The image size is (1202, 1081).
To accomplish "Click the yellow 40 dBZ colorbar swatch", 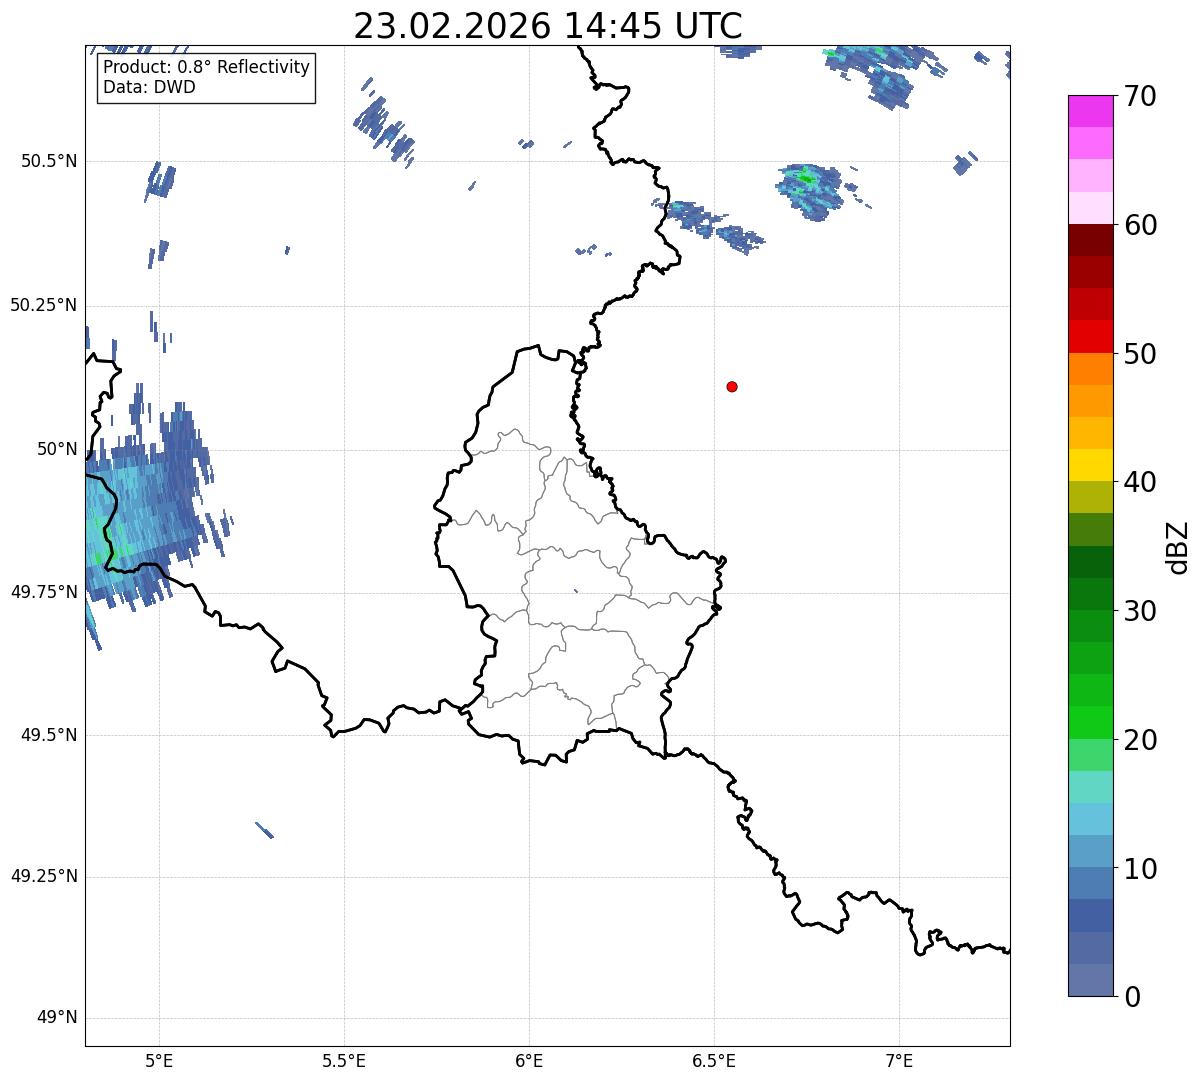I will coord(1090,465).
